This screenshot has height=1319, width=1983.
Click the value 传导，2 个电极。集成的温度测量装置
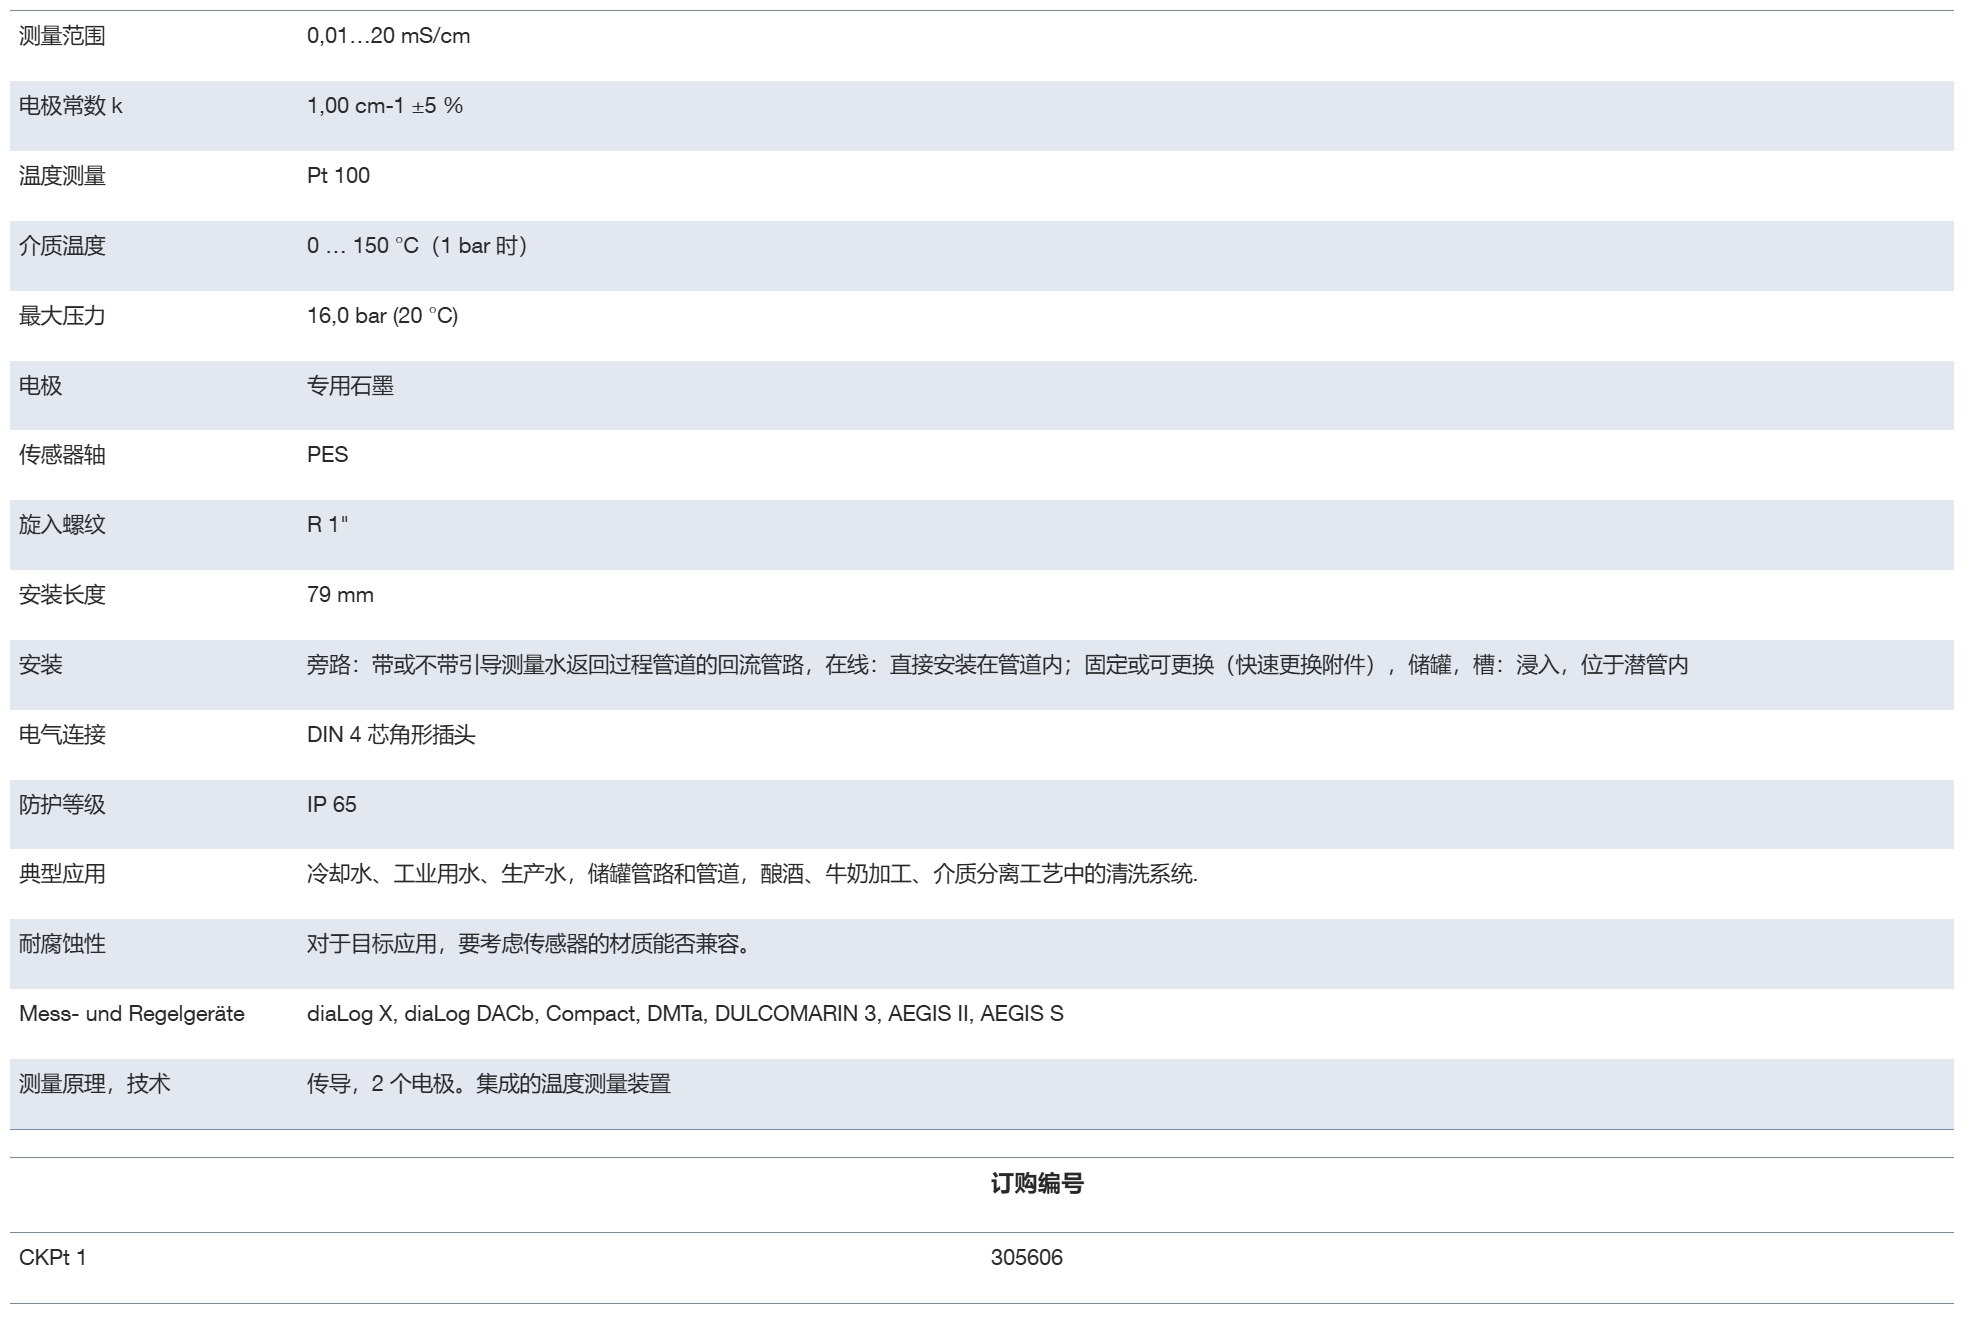(x=488, y=1084)
